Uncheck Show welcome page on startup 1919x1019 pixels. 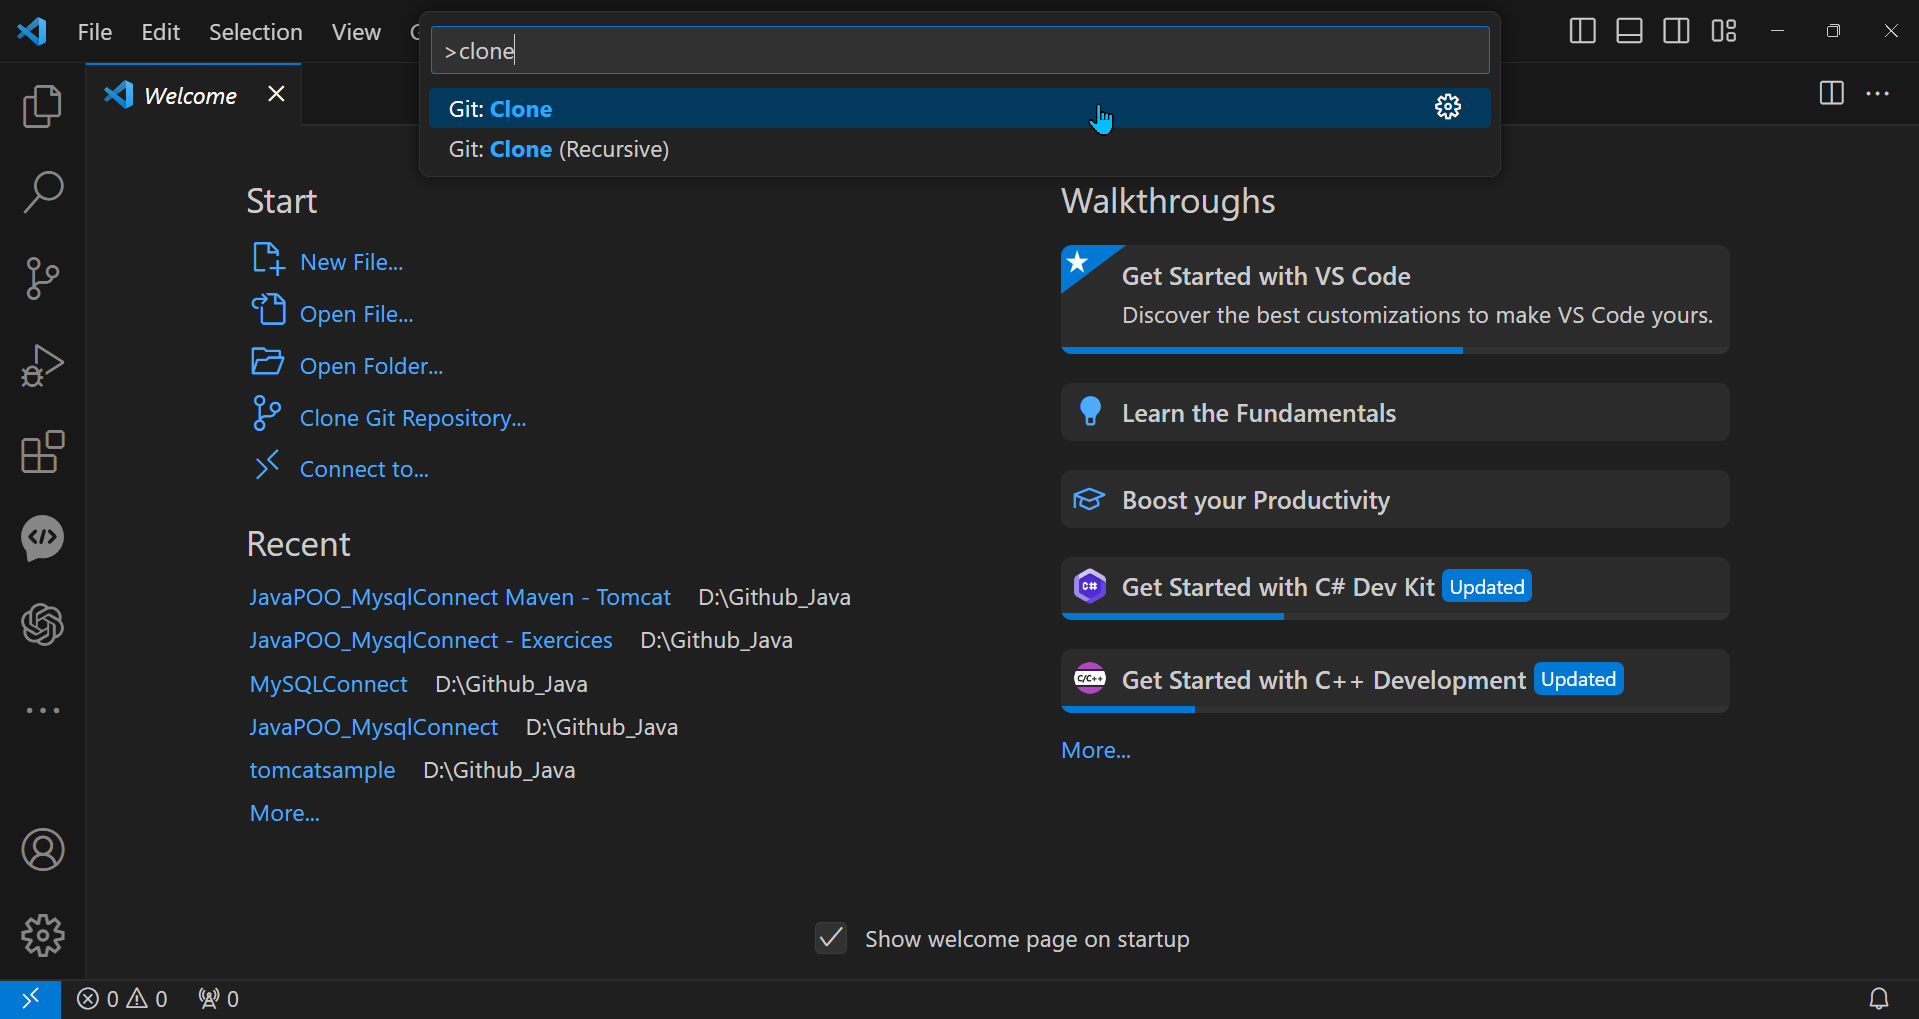coord(831,938)
